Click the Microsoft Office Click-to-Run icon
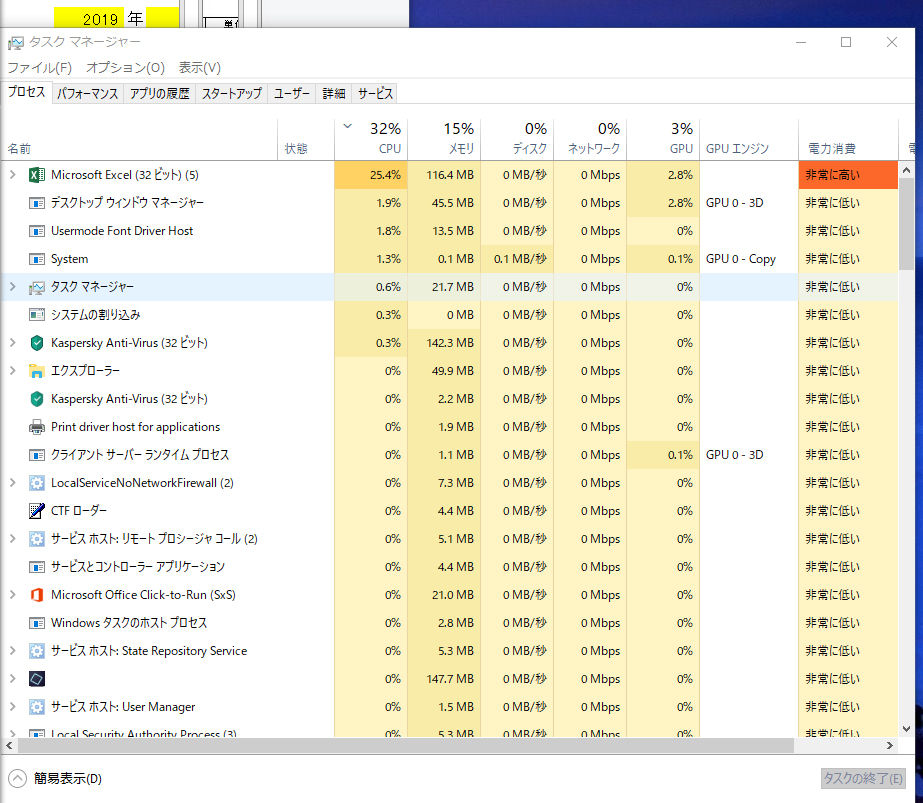Image resolution: width=923 pixels, height=803 pixels. [x=36, y=595]
